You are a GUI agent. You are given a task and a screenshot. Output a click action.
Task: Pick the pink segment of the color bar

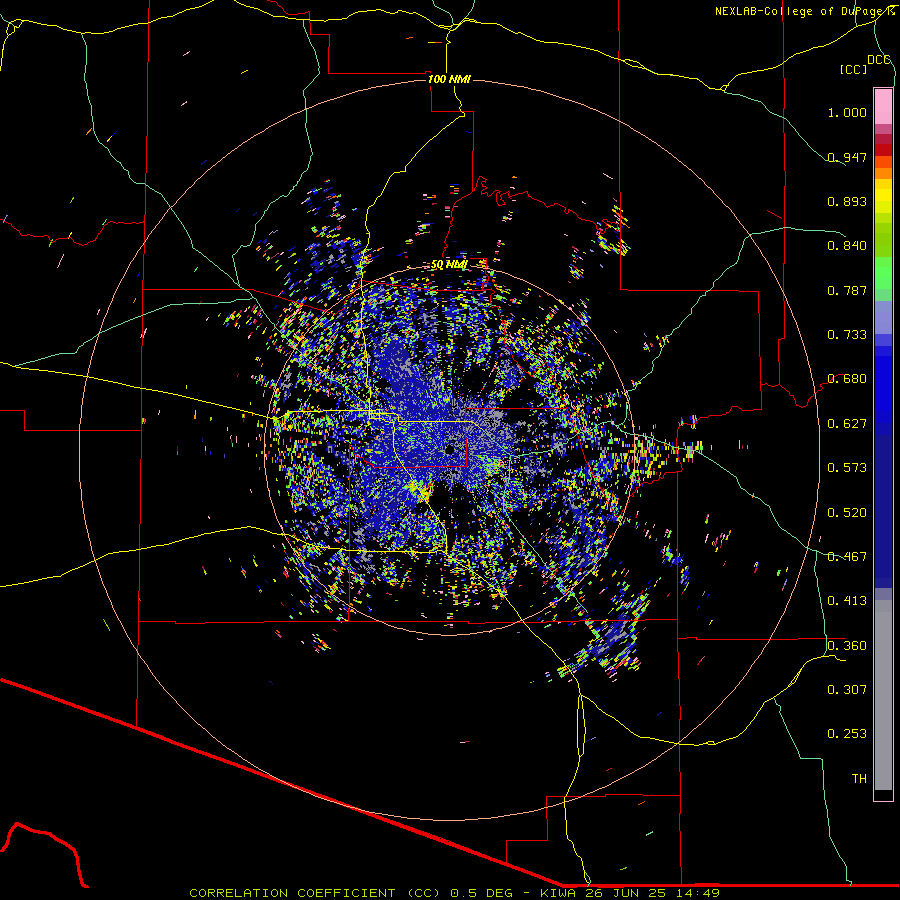point(883,107)
